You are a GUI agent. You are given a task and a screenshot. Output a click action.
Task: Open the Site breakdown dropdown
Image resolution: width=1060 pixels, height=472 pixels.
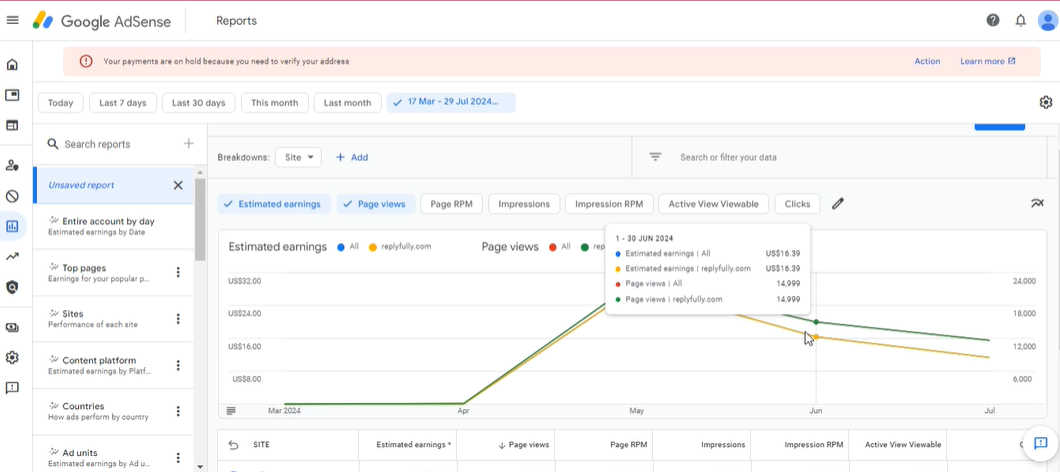(x=298, y=157)
